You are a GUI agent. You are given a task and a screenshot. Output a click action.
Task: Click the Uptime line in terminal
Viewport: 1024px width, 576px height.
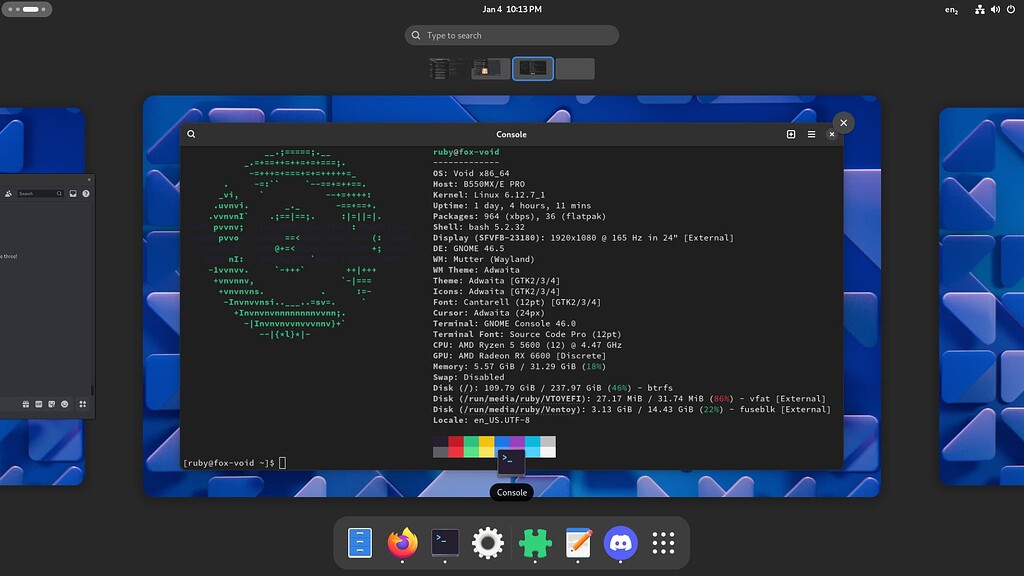pyautogui.click(x=512, y=206)
